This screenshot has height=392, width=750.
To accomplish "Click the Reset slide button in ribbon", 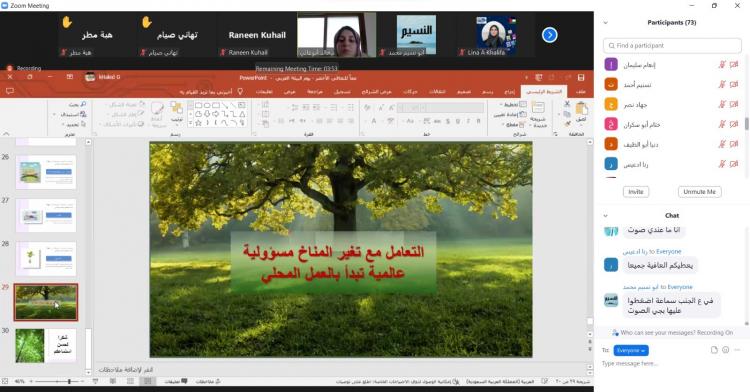I will [x=511, y=114].
